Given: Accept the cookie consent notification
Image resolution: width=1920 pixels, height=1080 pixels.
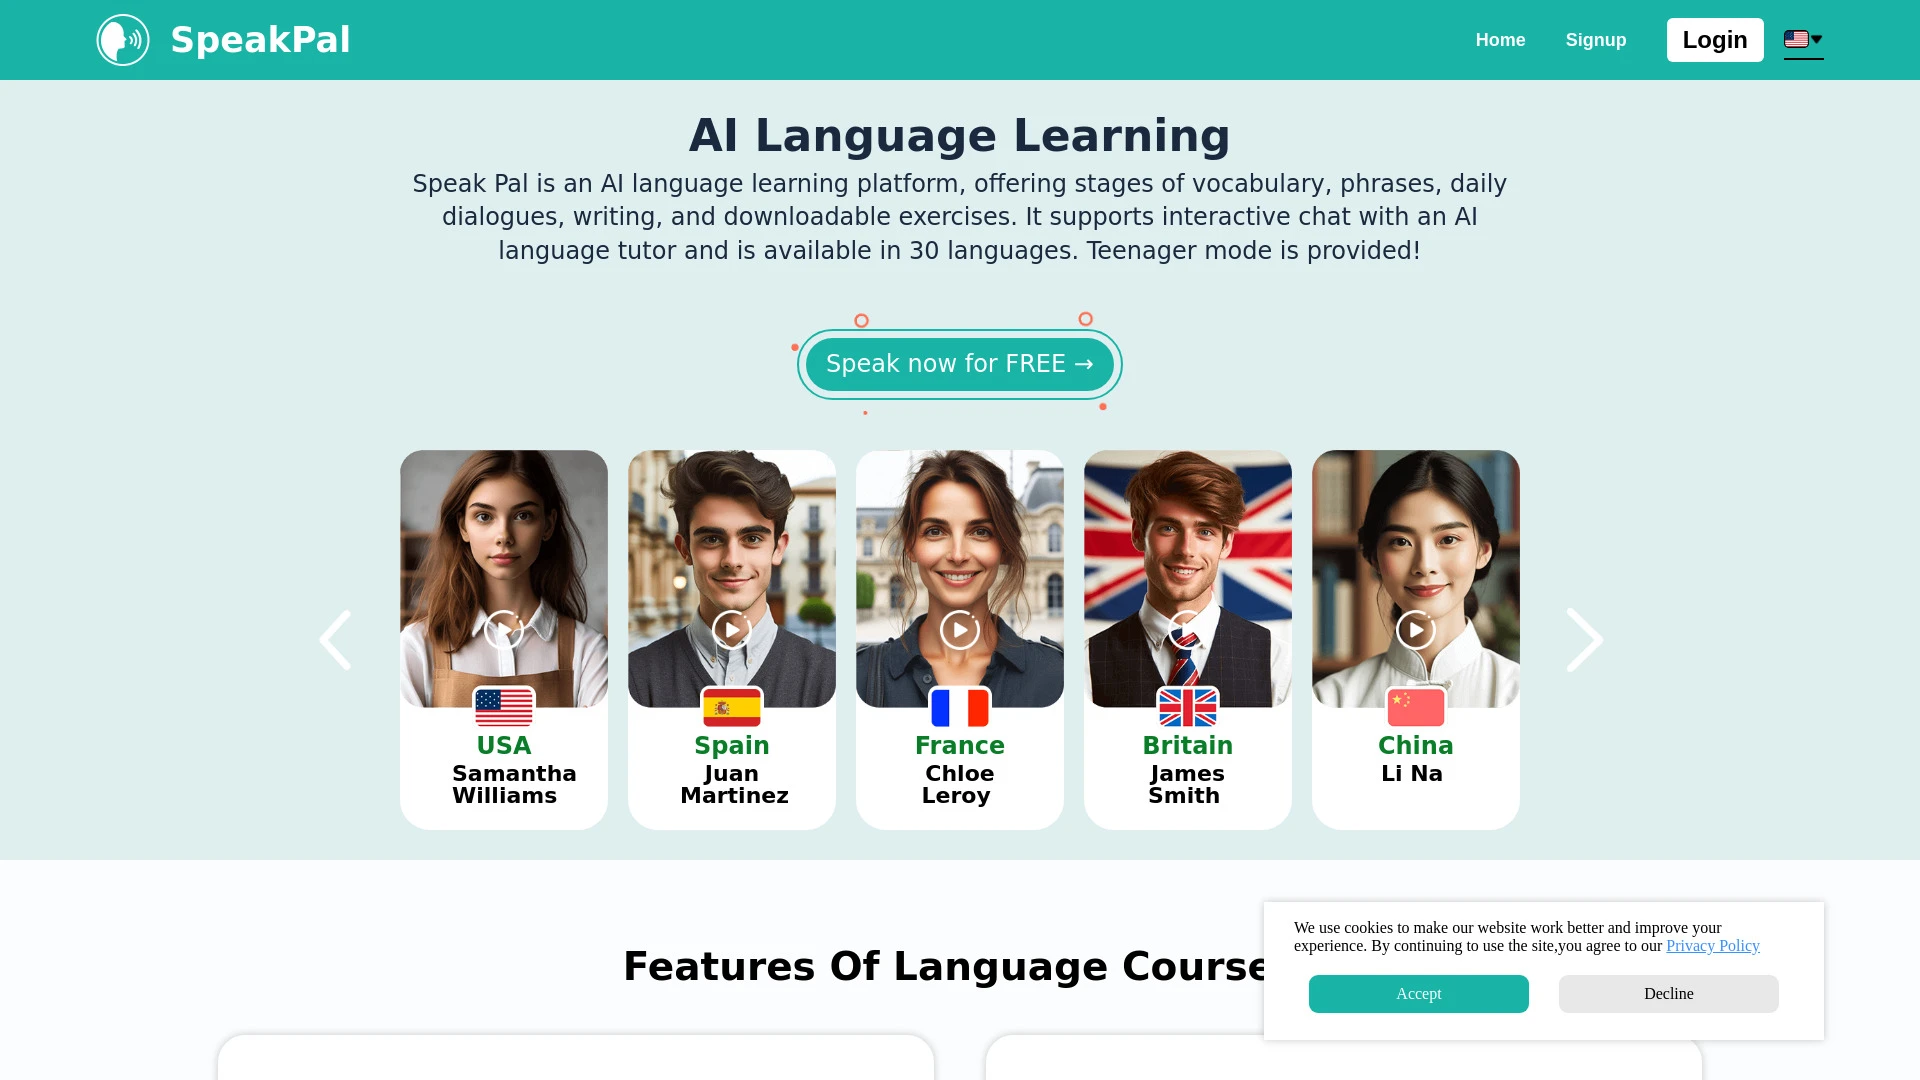Looking at the screenshot, I should 1418,993.
